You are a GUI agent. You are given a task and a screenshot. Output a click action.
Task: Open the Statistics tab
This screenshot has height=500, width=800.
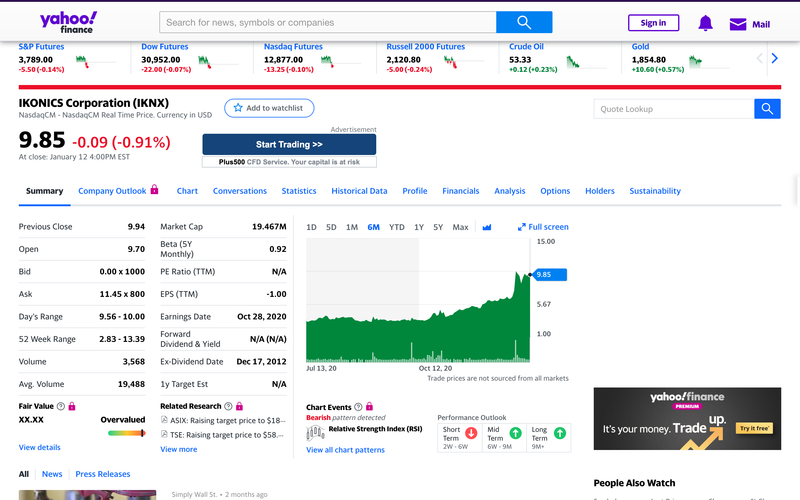(x=299, y=191)
